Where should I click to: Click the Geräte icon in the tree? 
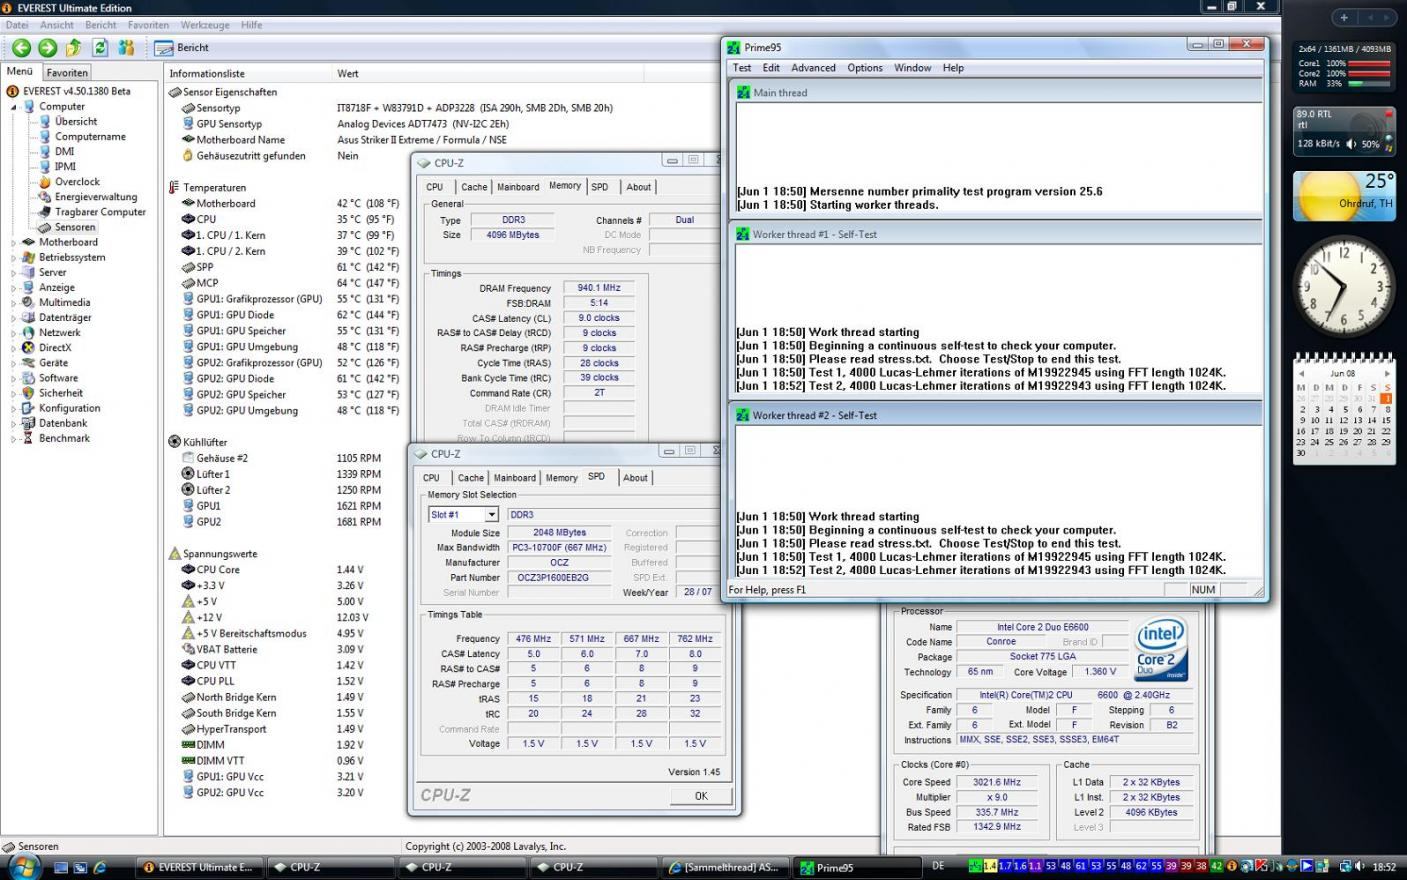[x=28, y=363]
